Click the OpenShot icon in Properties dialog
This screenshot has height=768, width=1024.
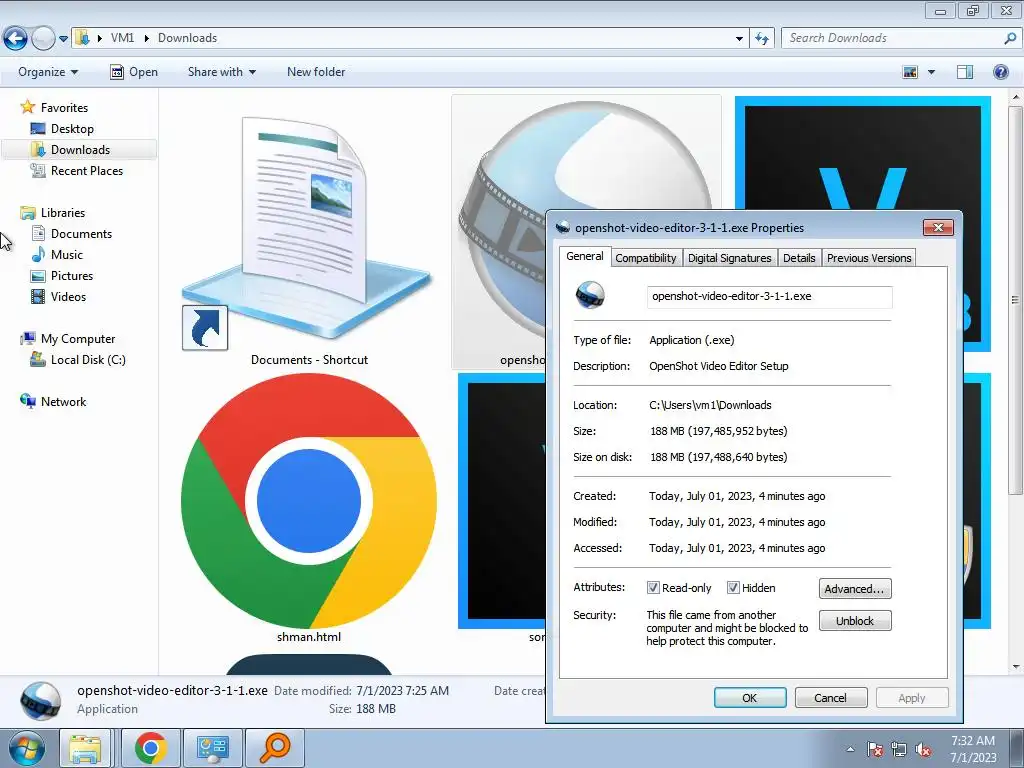coord(590,295)
